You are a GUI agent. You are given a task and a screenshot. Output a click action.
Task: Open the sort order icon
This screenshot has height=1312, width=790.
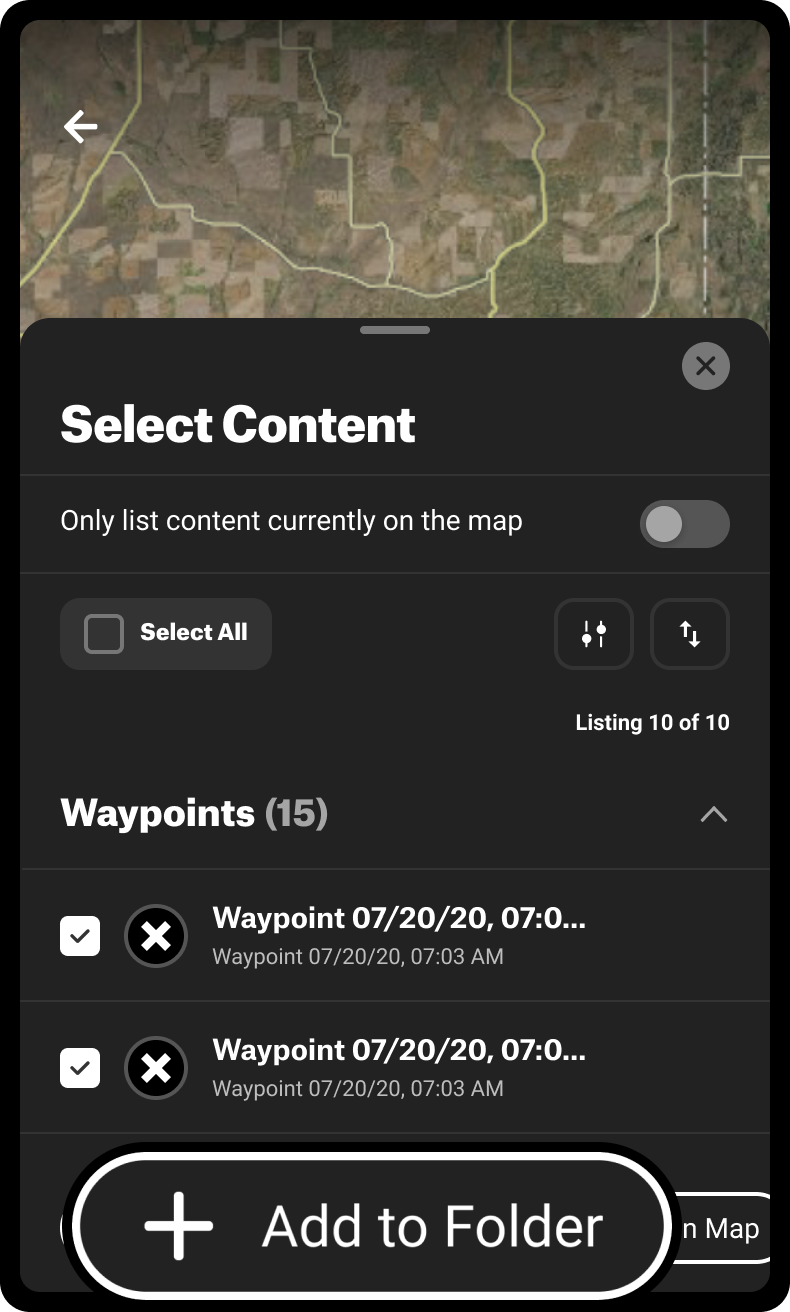(x=690, y=633)
